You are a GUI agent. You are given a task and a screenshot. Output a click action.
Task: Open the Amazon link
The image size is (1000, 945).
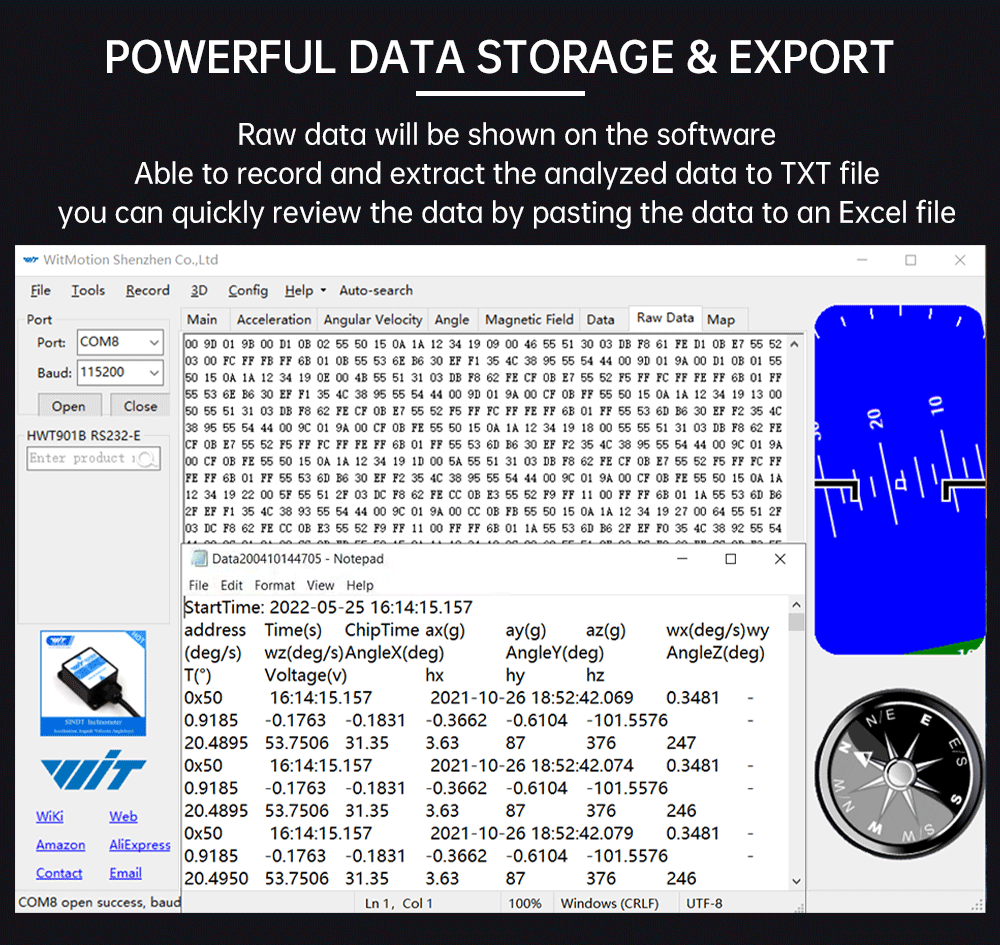(61, 845)
